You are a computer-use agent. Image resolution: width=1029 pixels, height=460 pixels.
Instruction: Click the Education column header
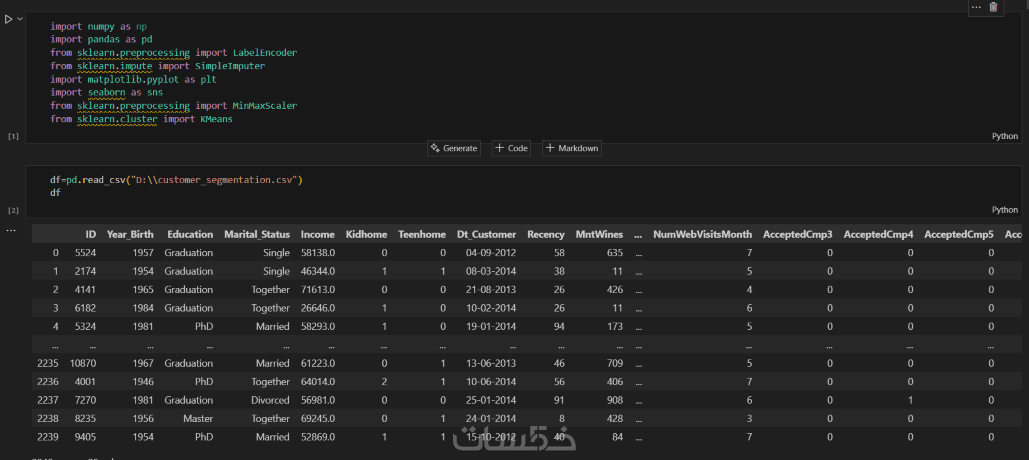[x=190, y=234]
